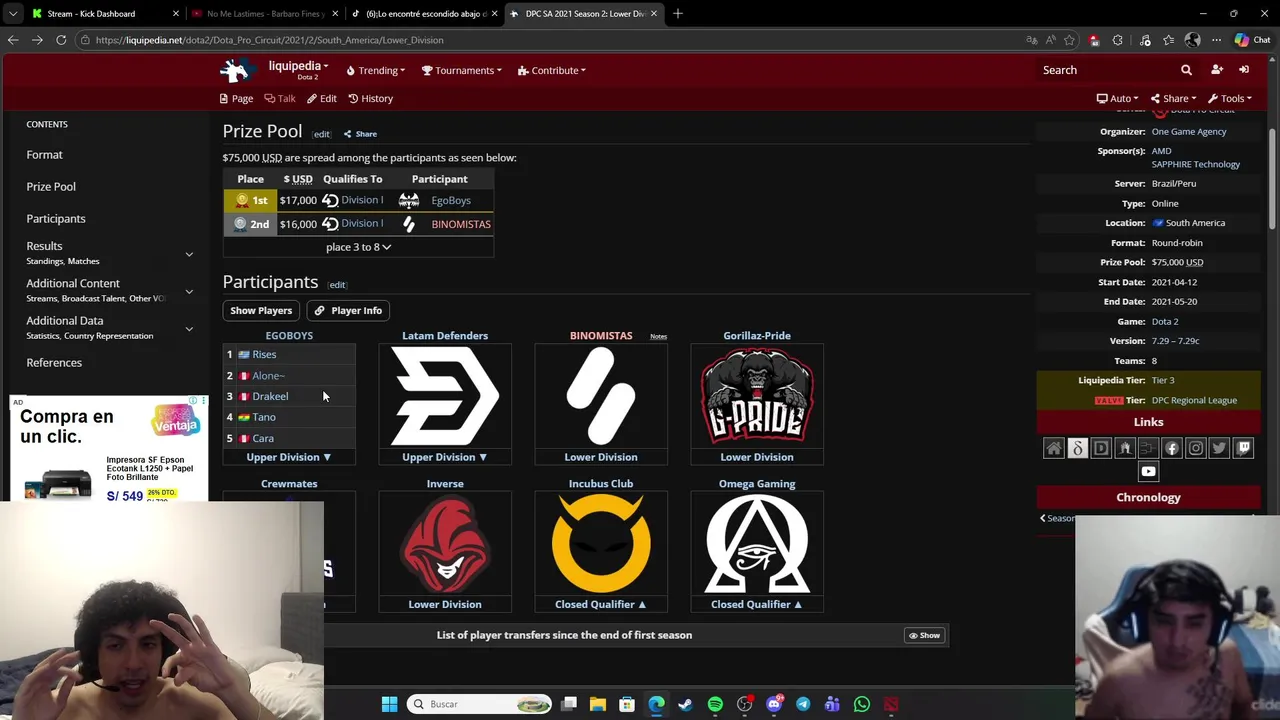Switch to the Page tab
The image size is (1280, 720).
pyautogui.click(x=236, y=98)
